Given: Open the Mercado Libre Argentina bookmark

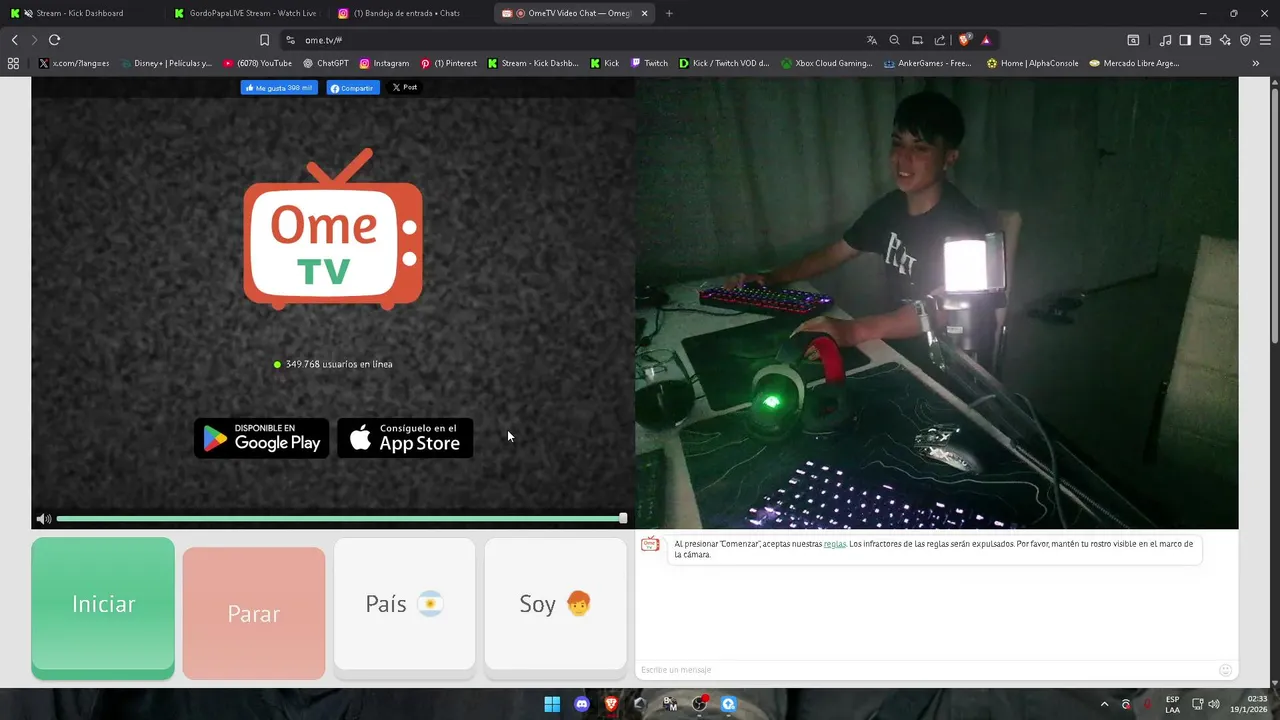Looking at the screenshot, I should coord(1134,63).
